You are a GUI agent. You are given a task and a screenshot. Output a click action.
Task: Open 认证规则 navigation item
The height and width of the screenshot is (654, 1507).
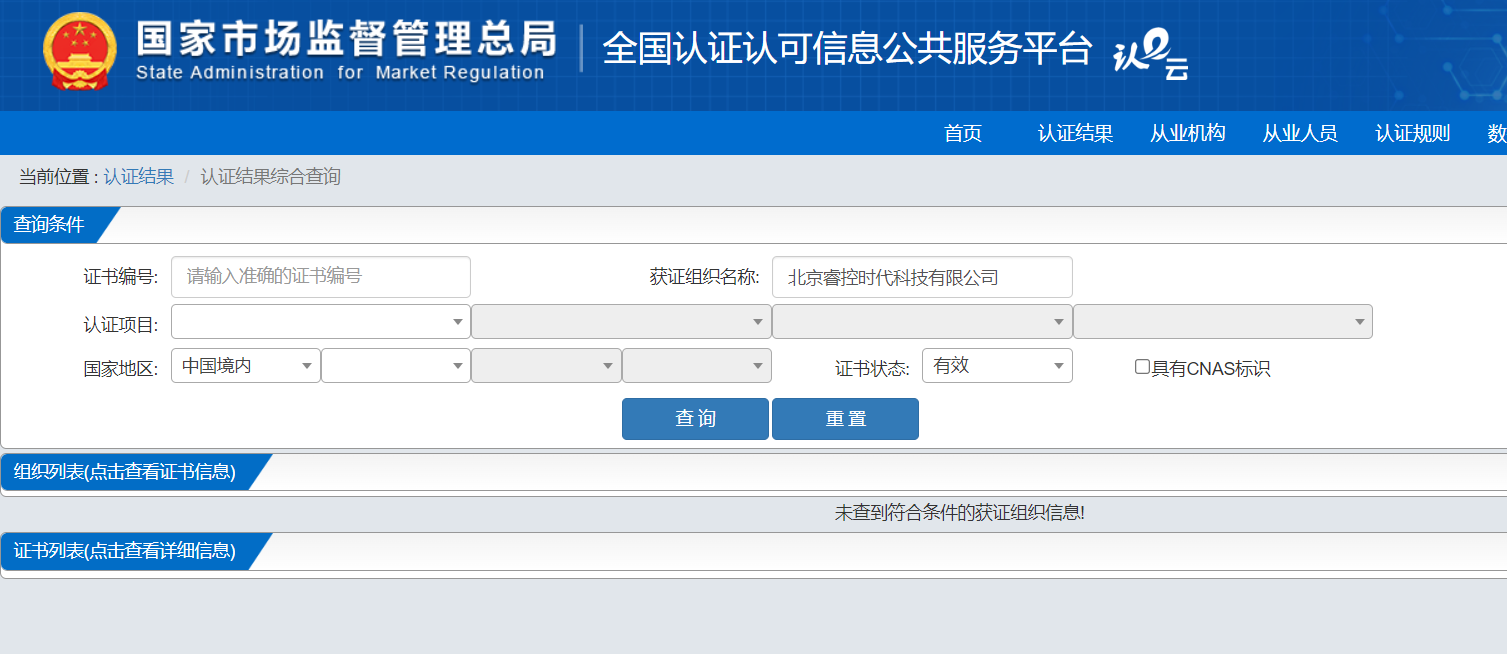1412,133
